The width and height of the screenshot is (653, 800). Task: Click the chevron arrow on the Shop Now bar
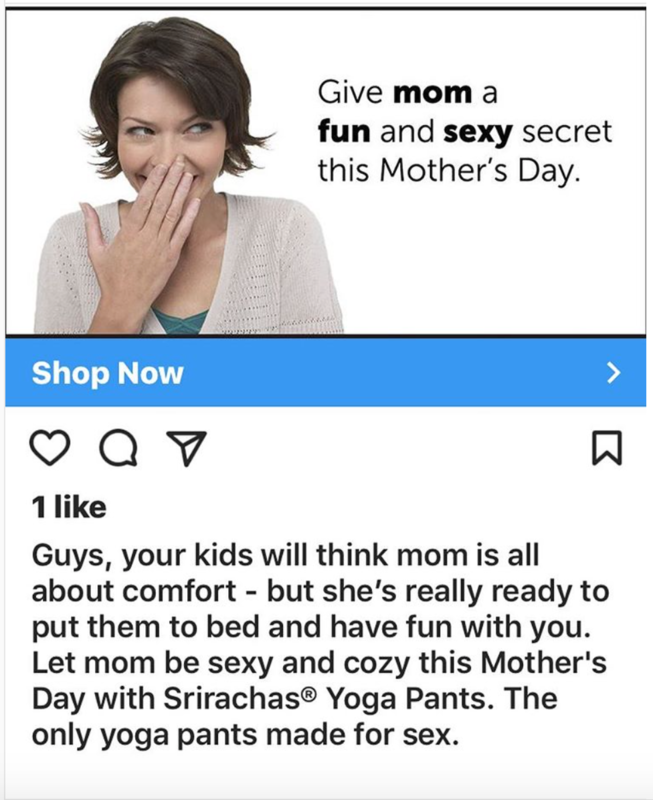click(615, 374)
